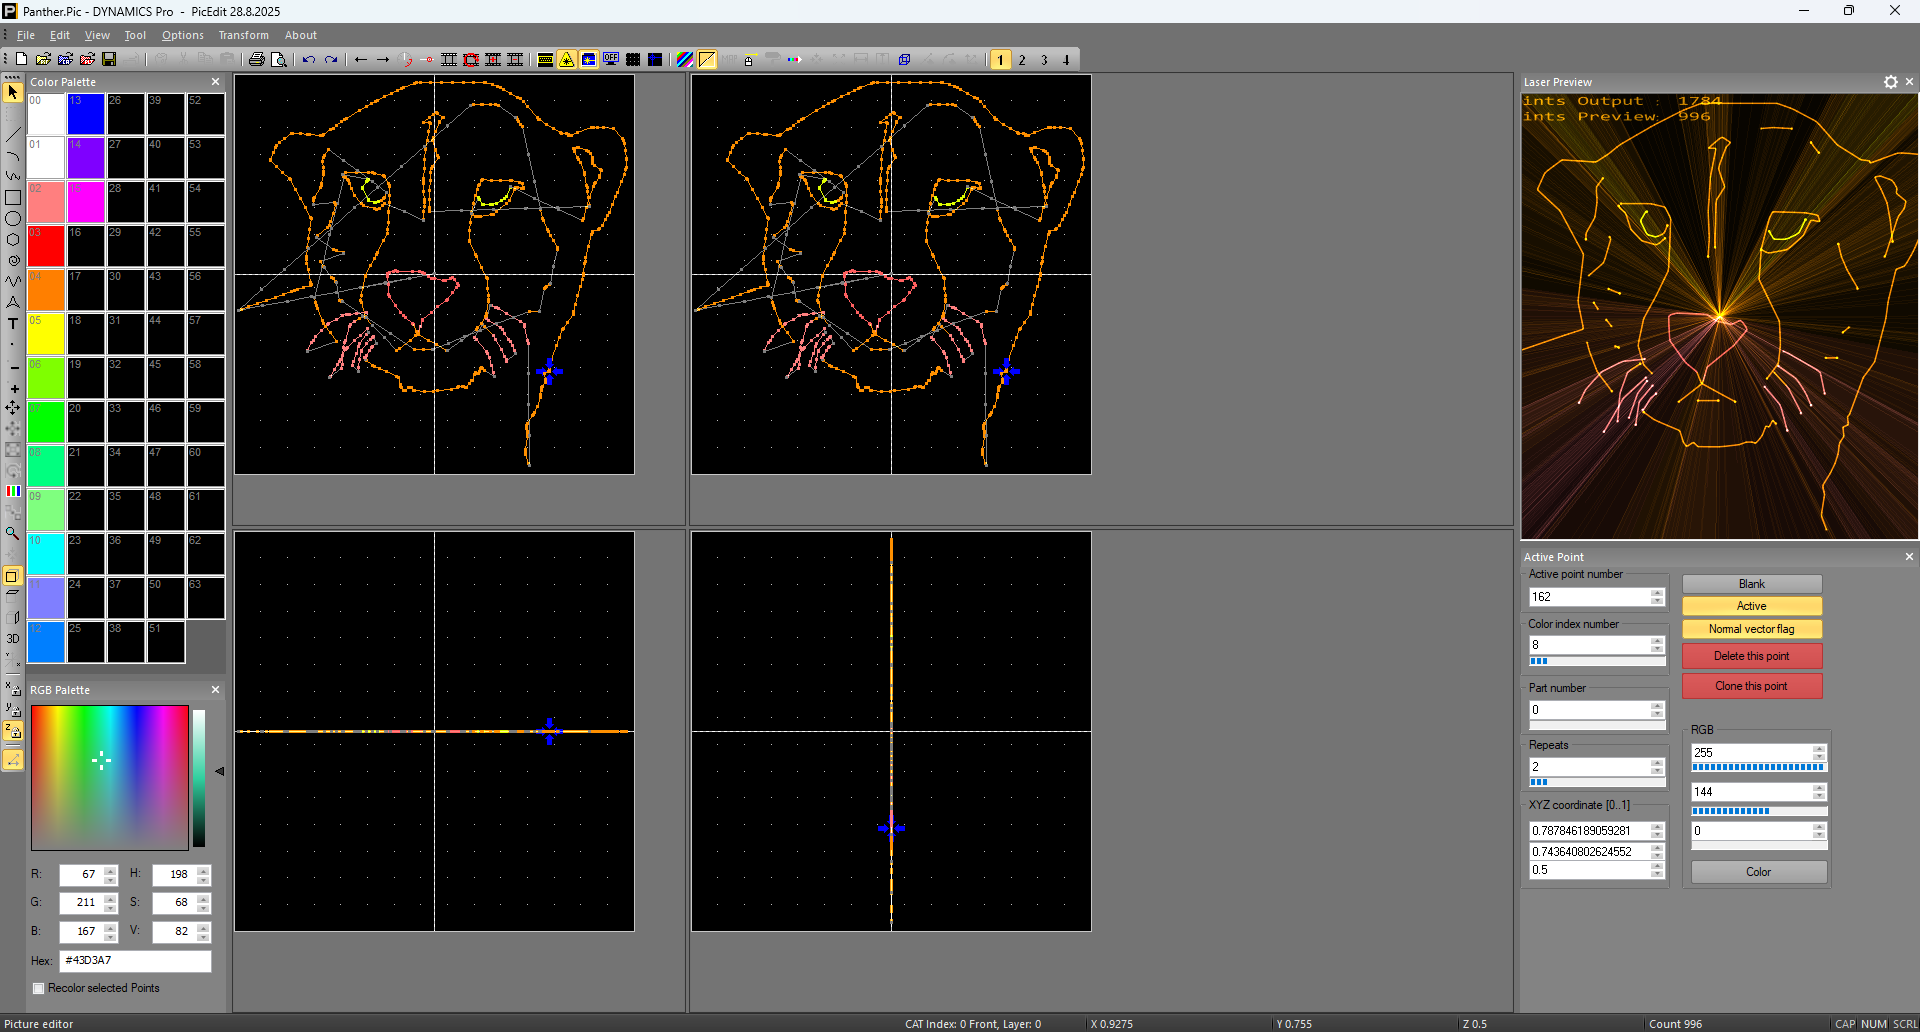Select the Rectangle drawing tool
1920x1032 pixels.
[13, 198]
